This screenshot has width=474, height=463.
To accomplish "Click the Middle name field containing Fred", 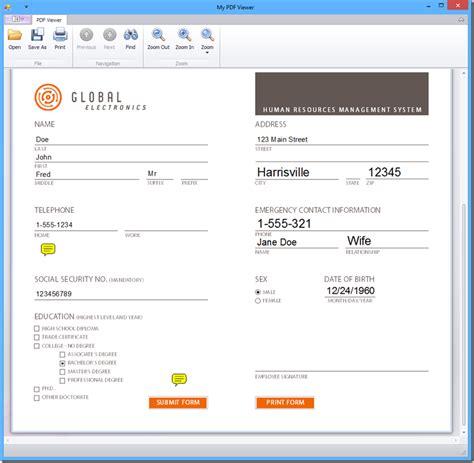I will (87, 174).
